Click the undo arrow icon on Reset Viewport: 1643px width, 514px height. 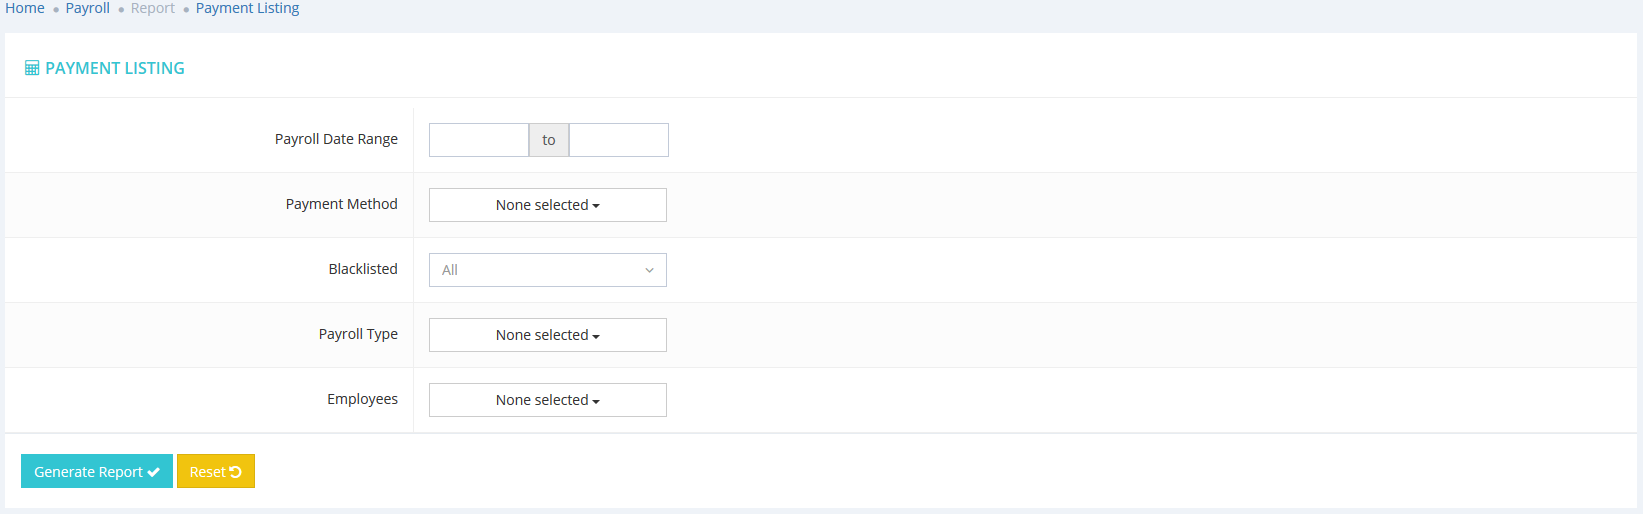(236, 472)
